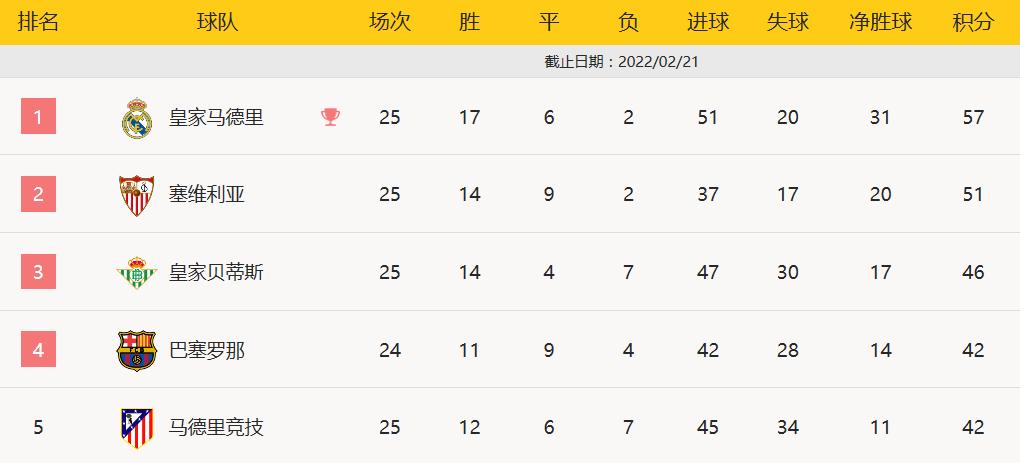Sort table by 净胜球 column header
The image size is (1020, 463).
click(x=880, y=22)
